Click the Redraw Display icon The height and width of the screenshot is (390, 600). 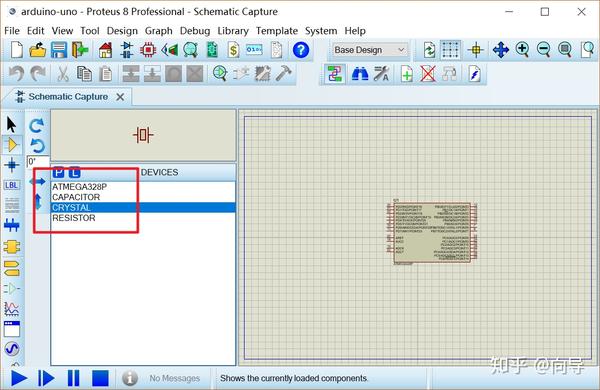pos(429,50)
